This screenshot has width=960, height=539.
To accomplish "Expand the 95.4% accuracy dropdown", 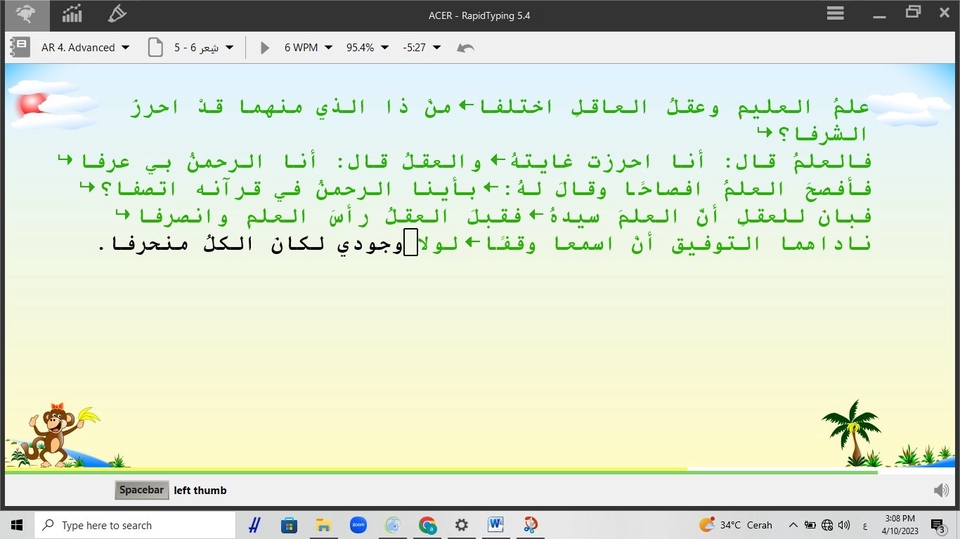I will click(367, 47).
